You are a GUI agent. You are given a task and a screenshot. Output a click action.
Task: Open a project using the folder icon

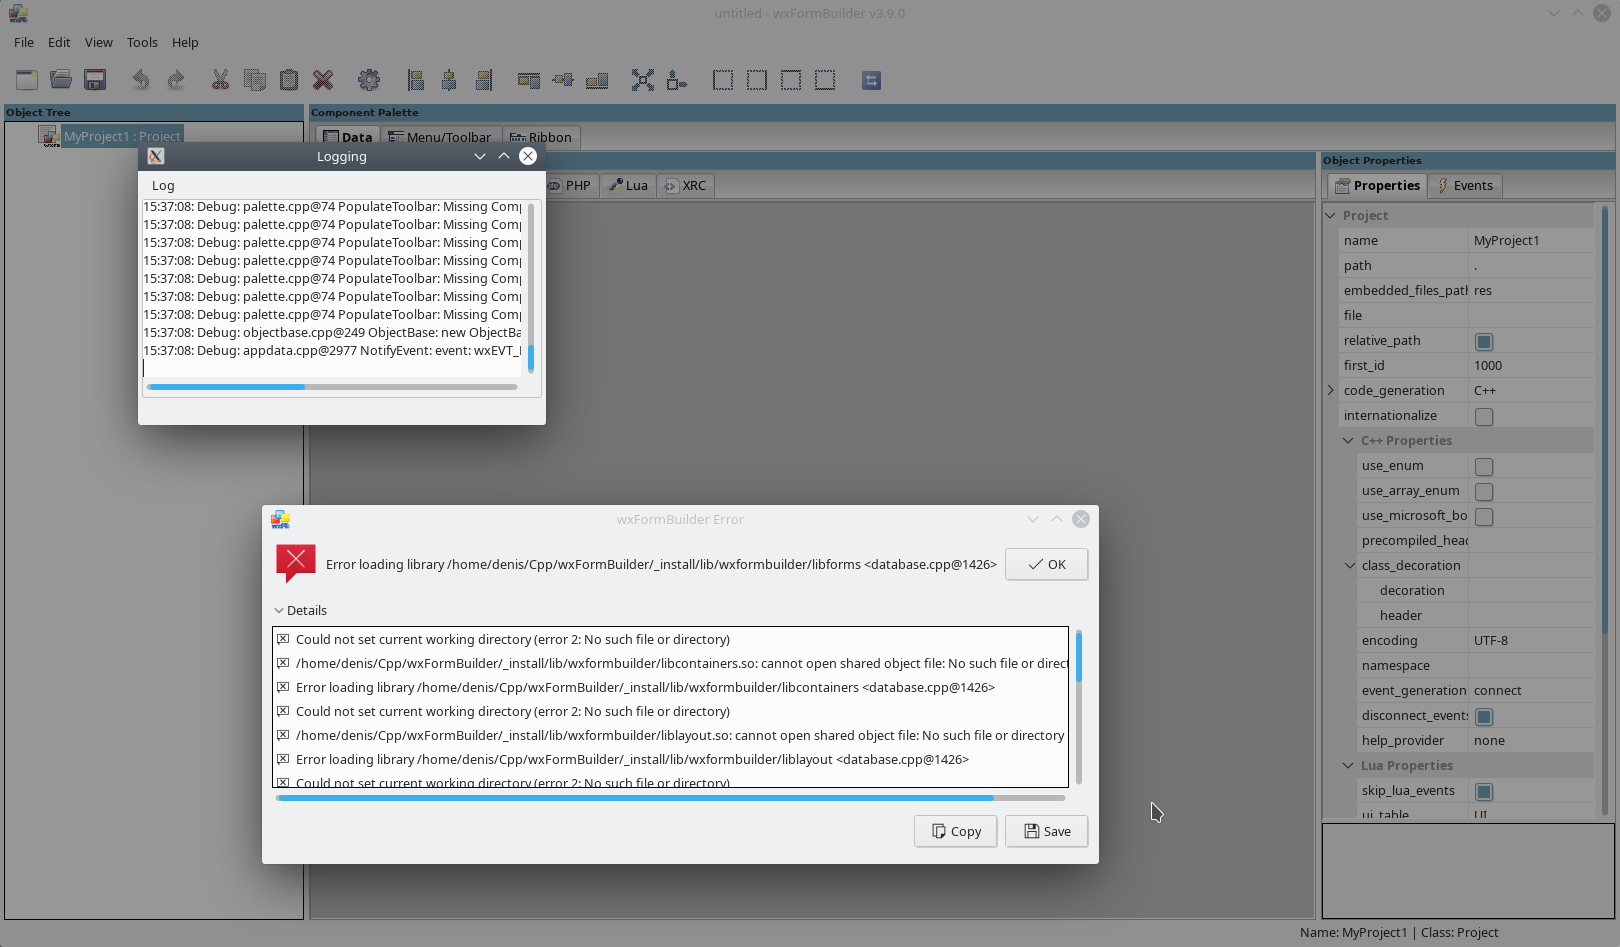pos(60,80)
